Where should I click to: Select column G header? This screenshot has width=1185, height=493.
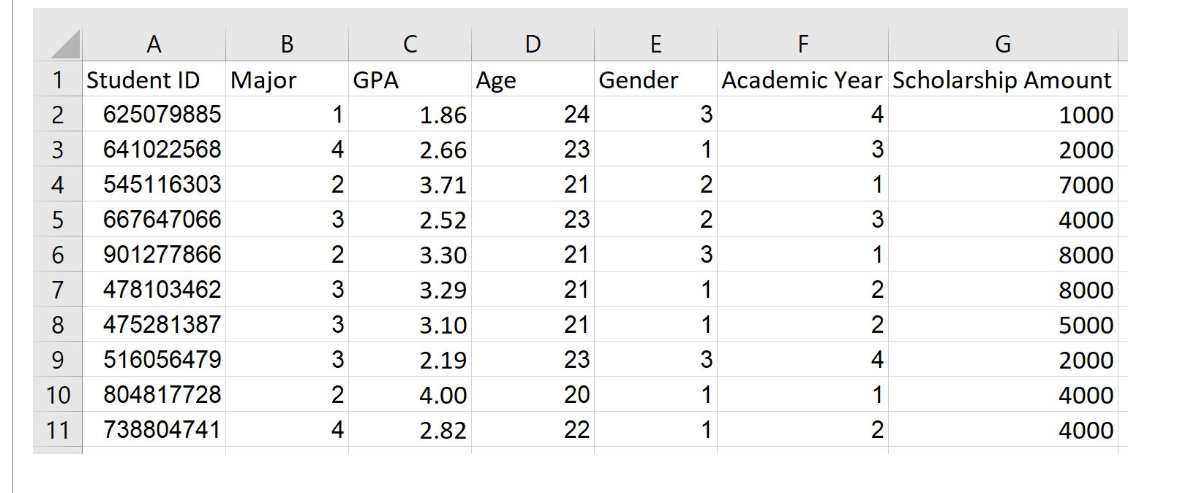[1002, 44]
